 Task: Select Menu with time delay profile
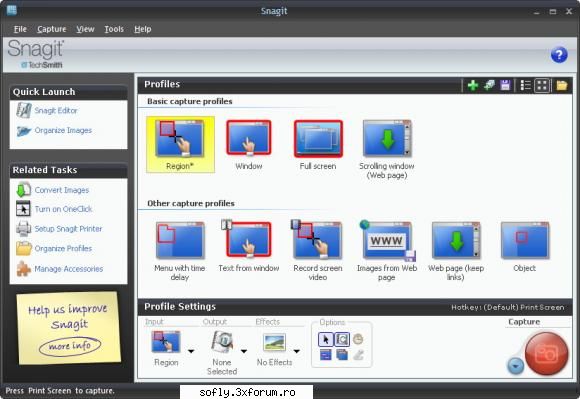pyautogui.click(x=180, y=251)
